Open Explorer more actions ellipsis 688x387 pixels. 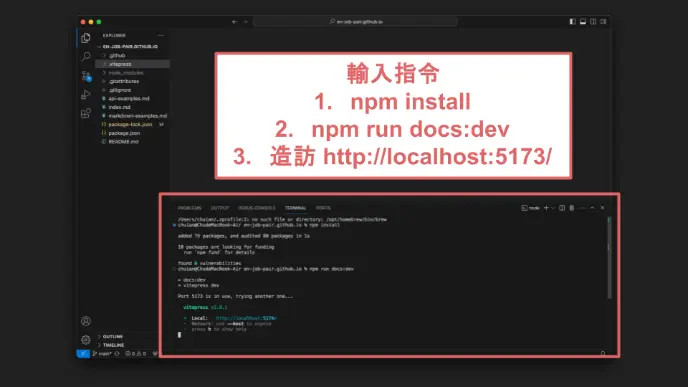161,36
